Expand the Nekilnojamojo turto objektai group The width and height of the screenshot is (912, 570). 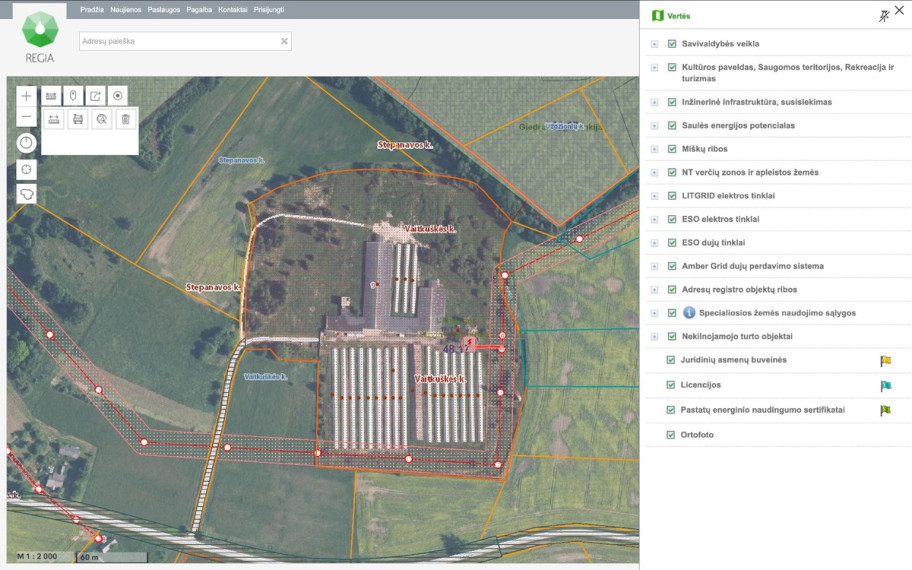click(x=654, y=337)
